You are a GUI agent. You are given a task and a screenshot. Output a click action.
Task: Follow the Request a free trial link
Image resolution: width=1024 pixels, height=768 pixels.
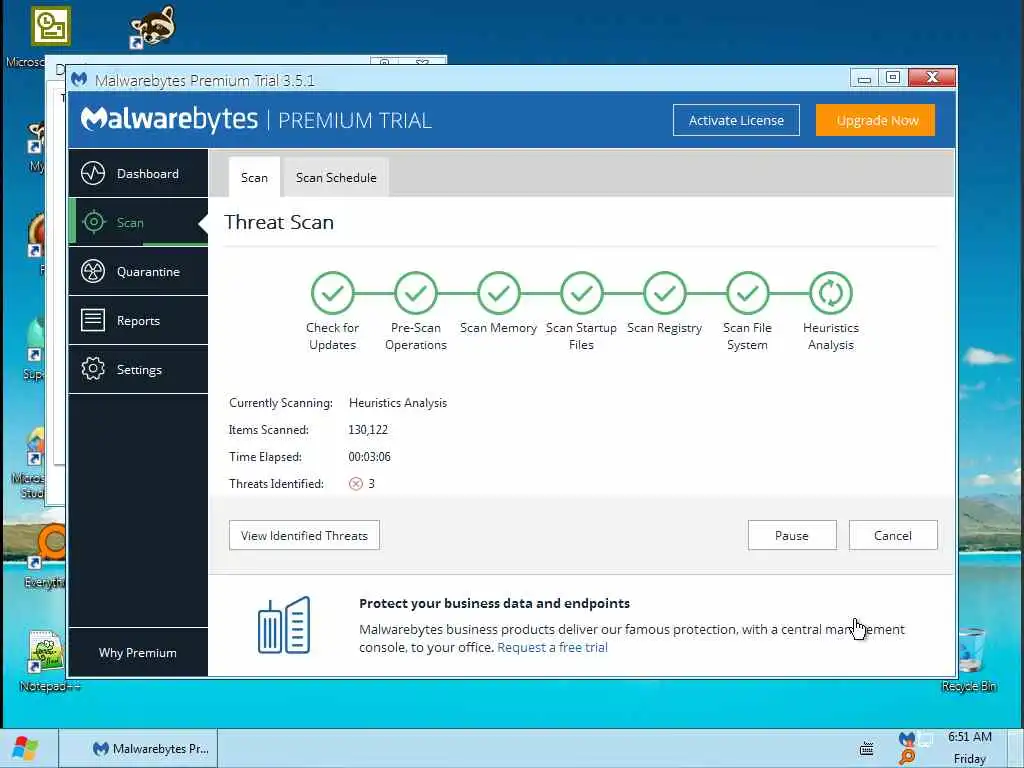(552, 647)
